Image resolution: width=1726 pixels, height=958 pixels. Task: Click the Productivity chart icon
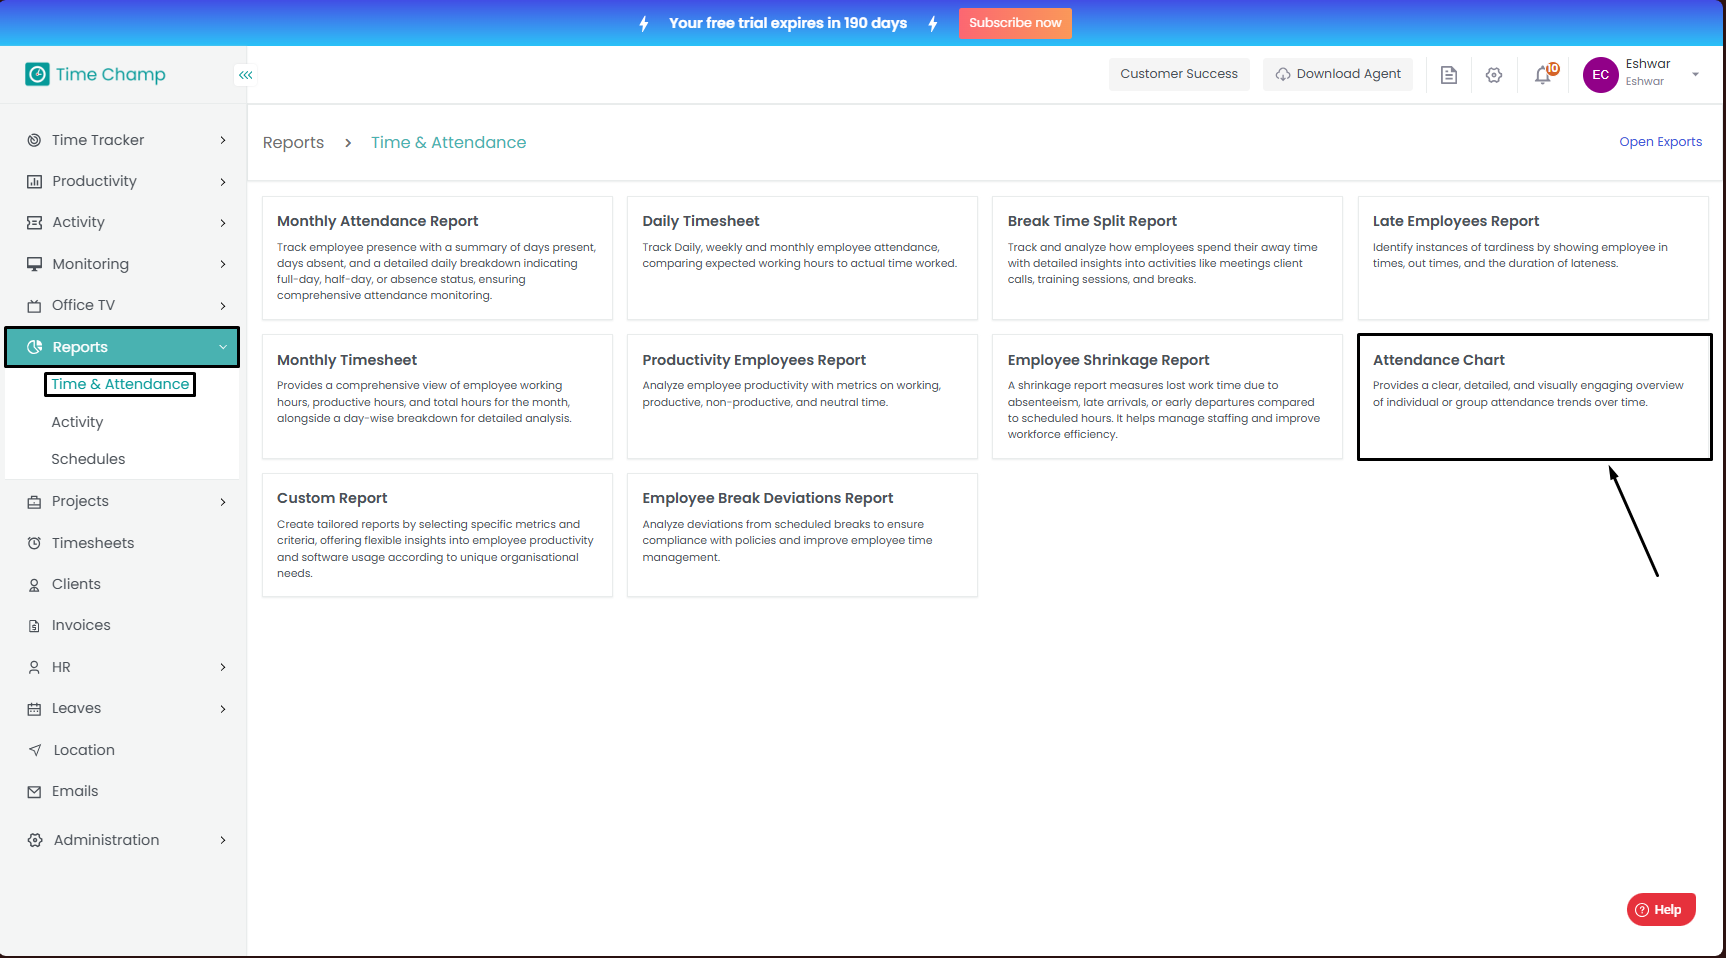tap(34, 181)
